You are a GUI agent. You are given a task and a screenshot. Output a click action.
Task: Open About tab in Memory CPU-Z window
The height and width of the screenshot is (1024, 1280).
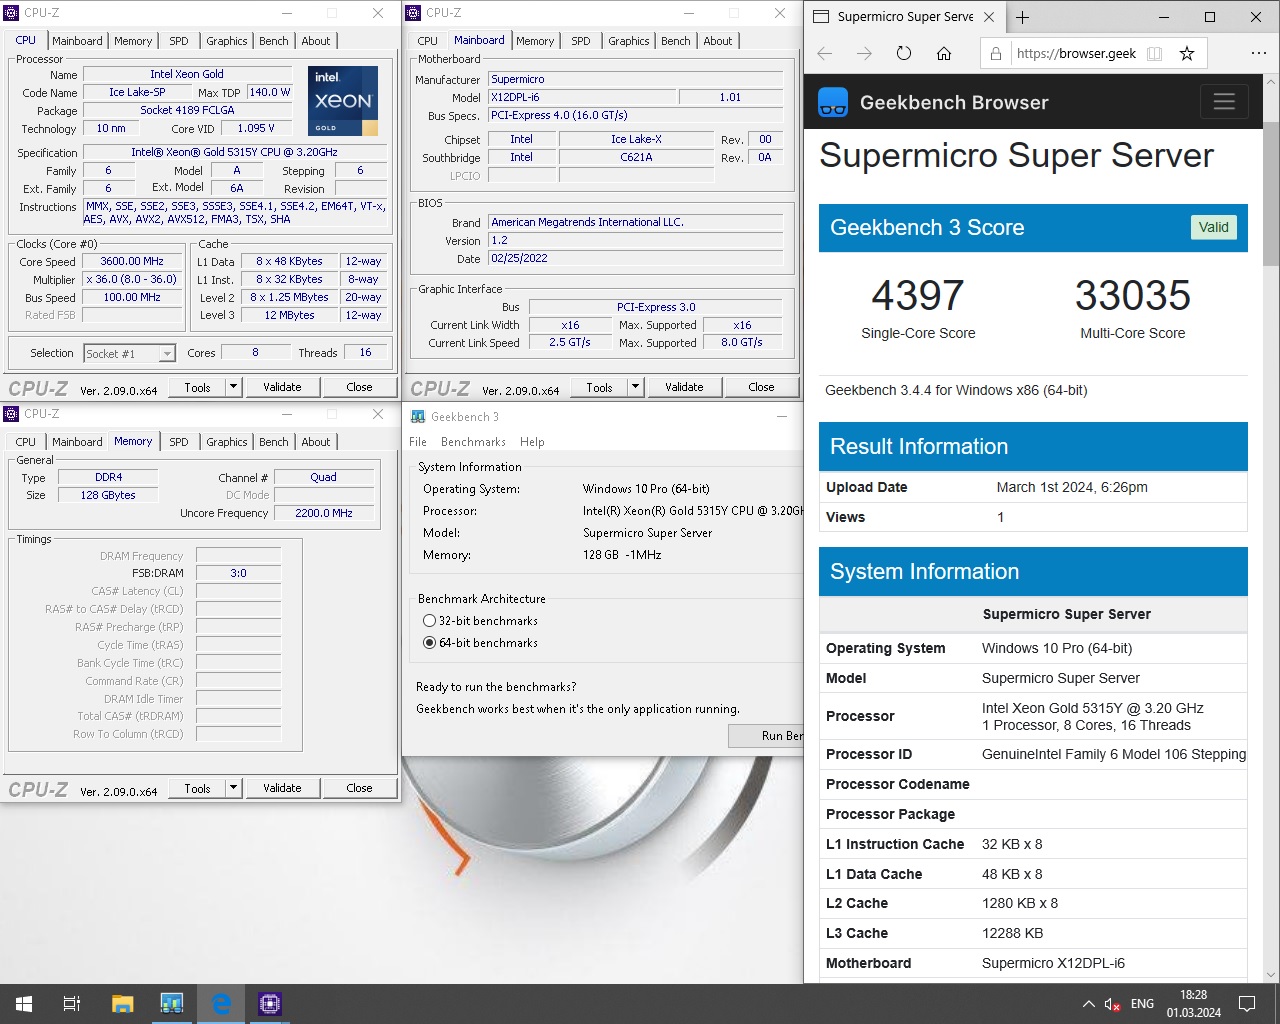click(x=315, y=442)
